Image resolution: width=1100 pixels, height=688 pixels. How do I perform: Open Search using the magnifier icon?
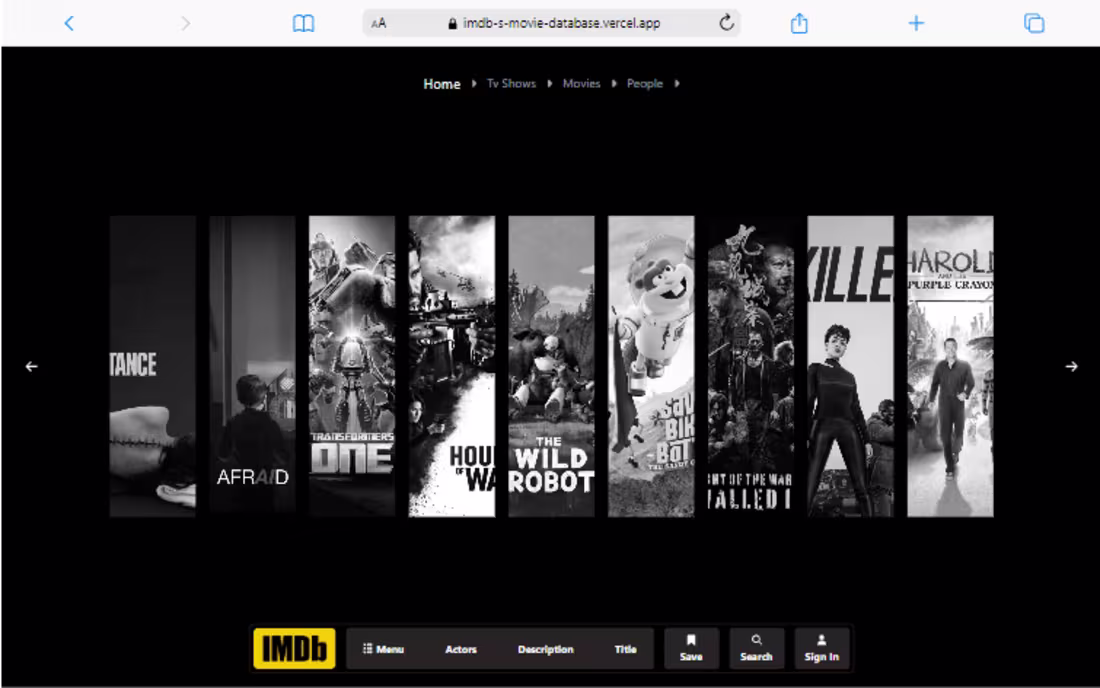(x=756, y=642)
